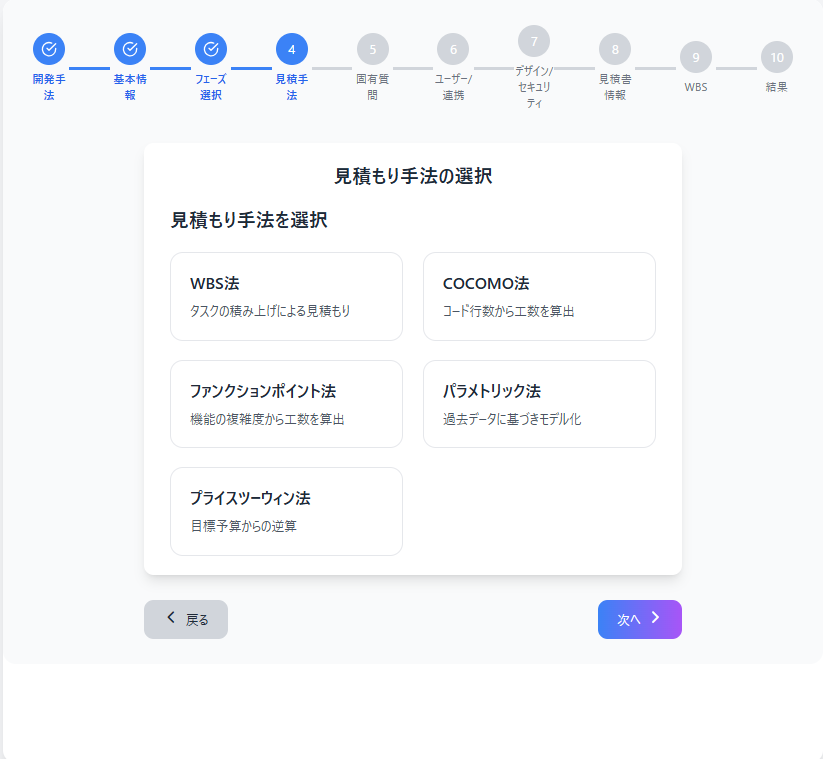Select the WBS法 estimation method card
Screen dimensions: 823x759
(x=286, y=296)
